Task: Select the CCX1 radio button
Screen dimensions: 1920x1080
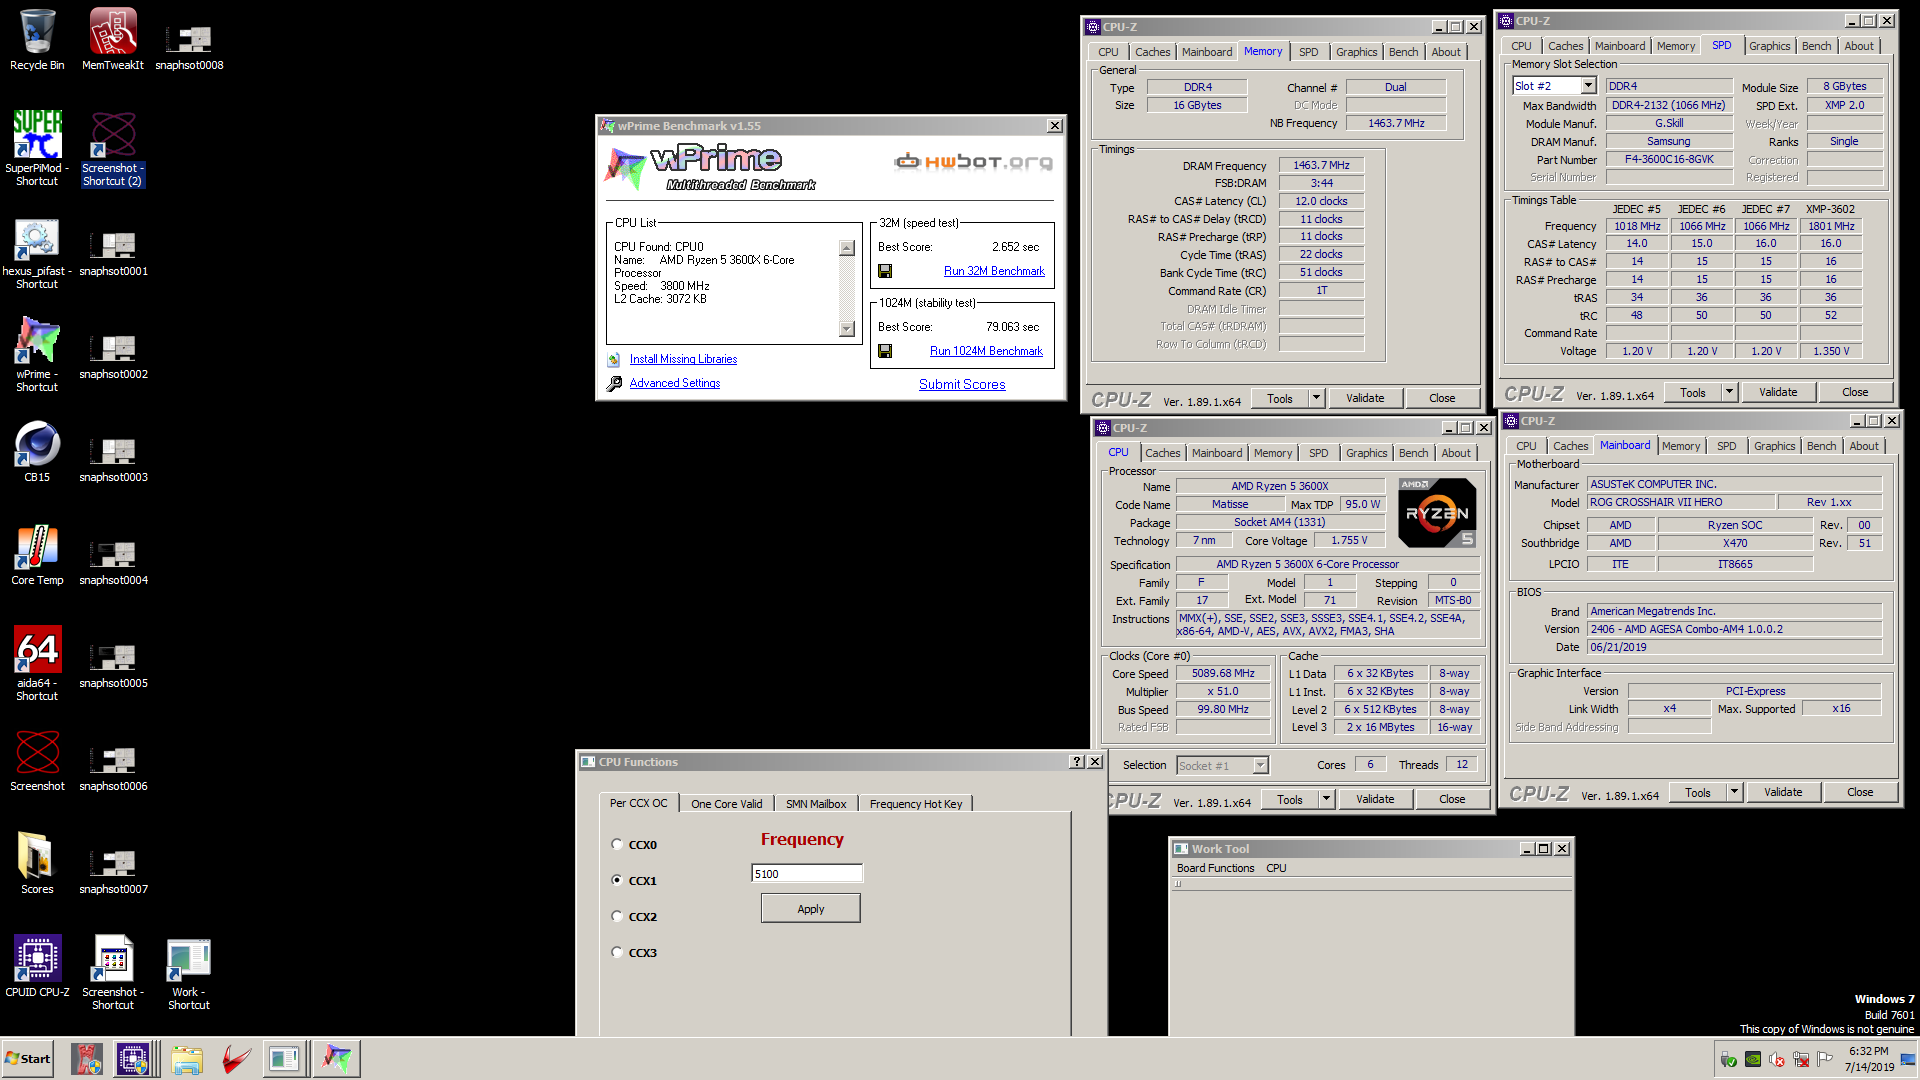Action: [617, 880]
